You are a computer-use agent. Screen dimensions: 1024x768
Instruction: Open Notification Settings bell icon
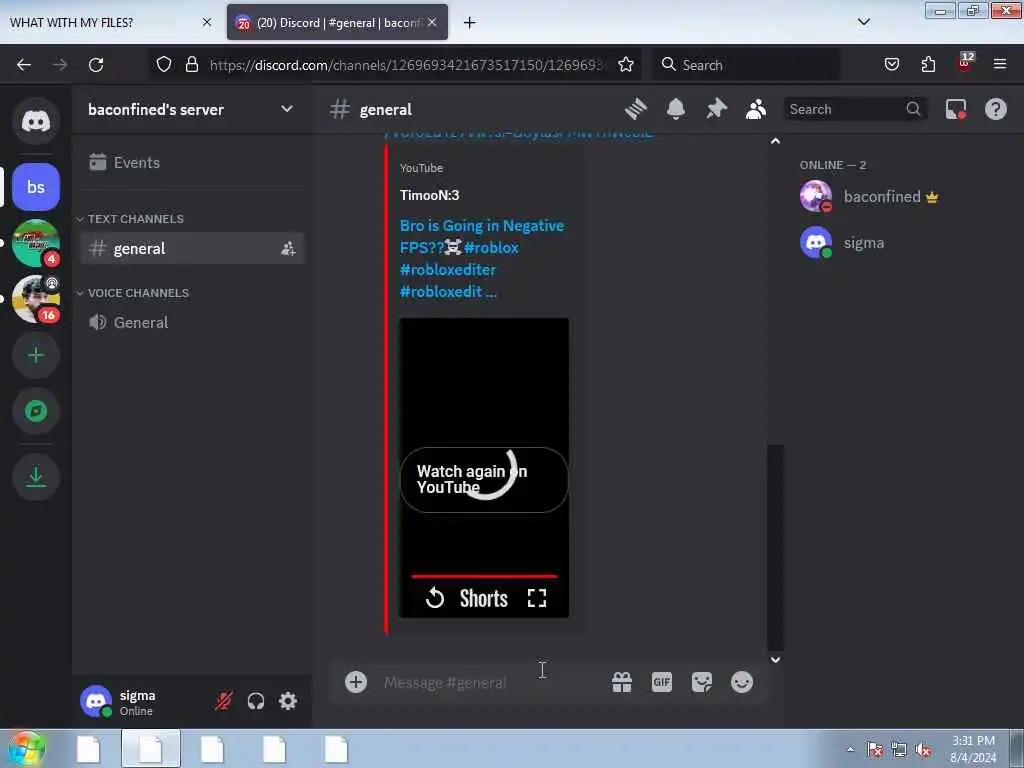tap(676, 109)
